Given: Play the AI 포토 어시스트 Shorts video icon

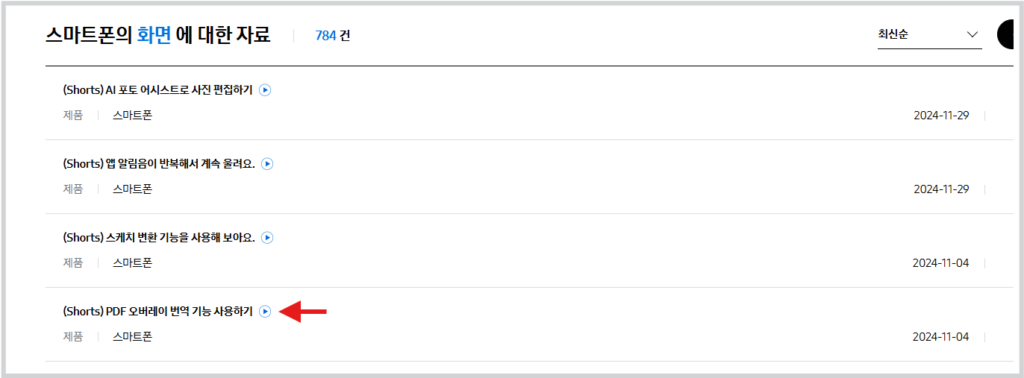Looking at the screenshot, I should coord(265,90).
